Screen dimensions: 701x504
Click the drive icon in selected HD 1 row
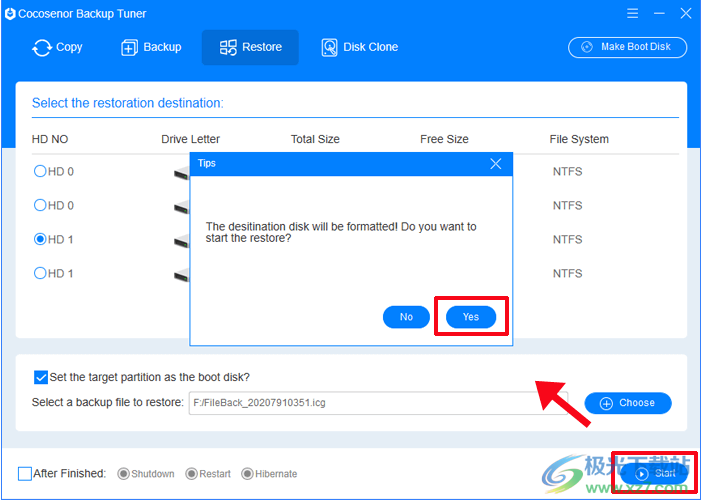(x=182, y=241)
